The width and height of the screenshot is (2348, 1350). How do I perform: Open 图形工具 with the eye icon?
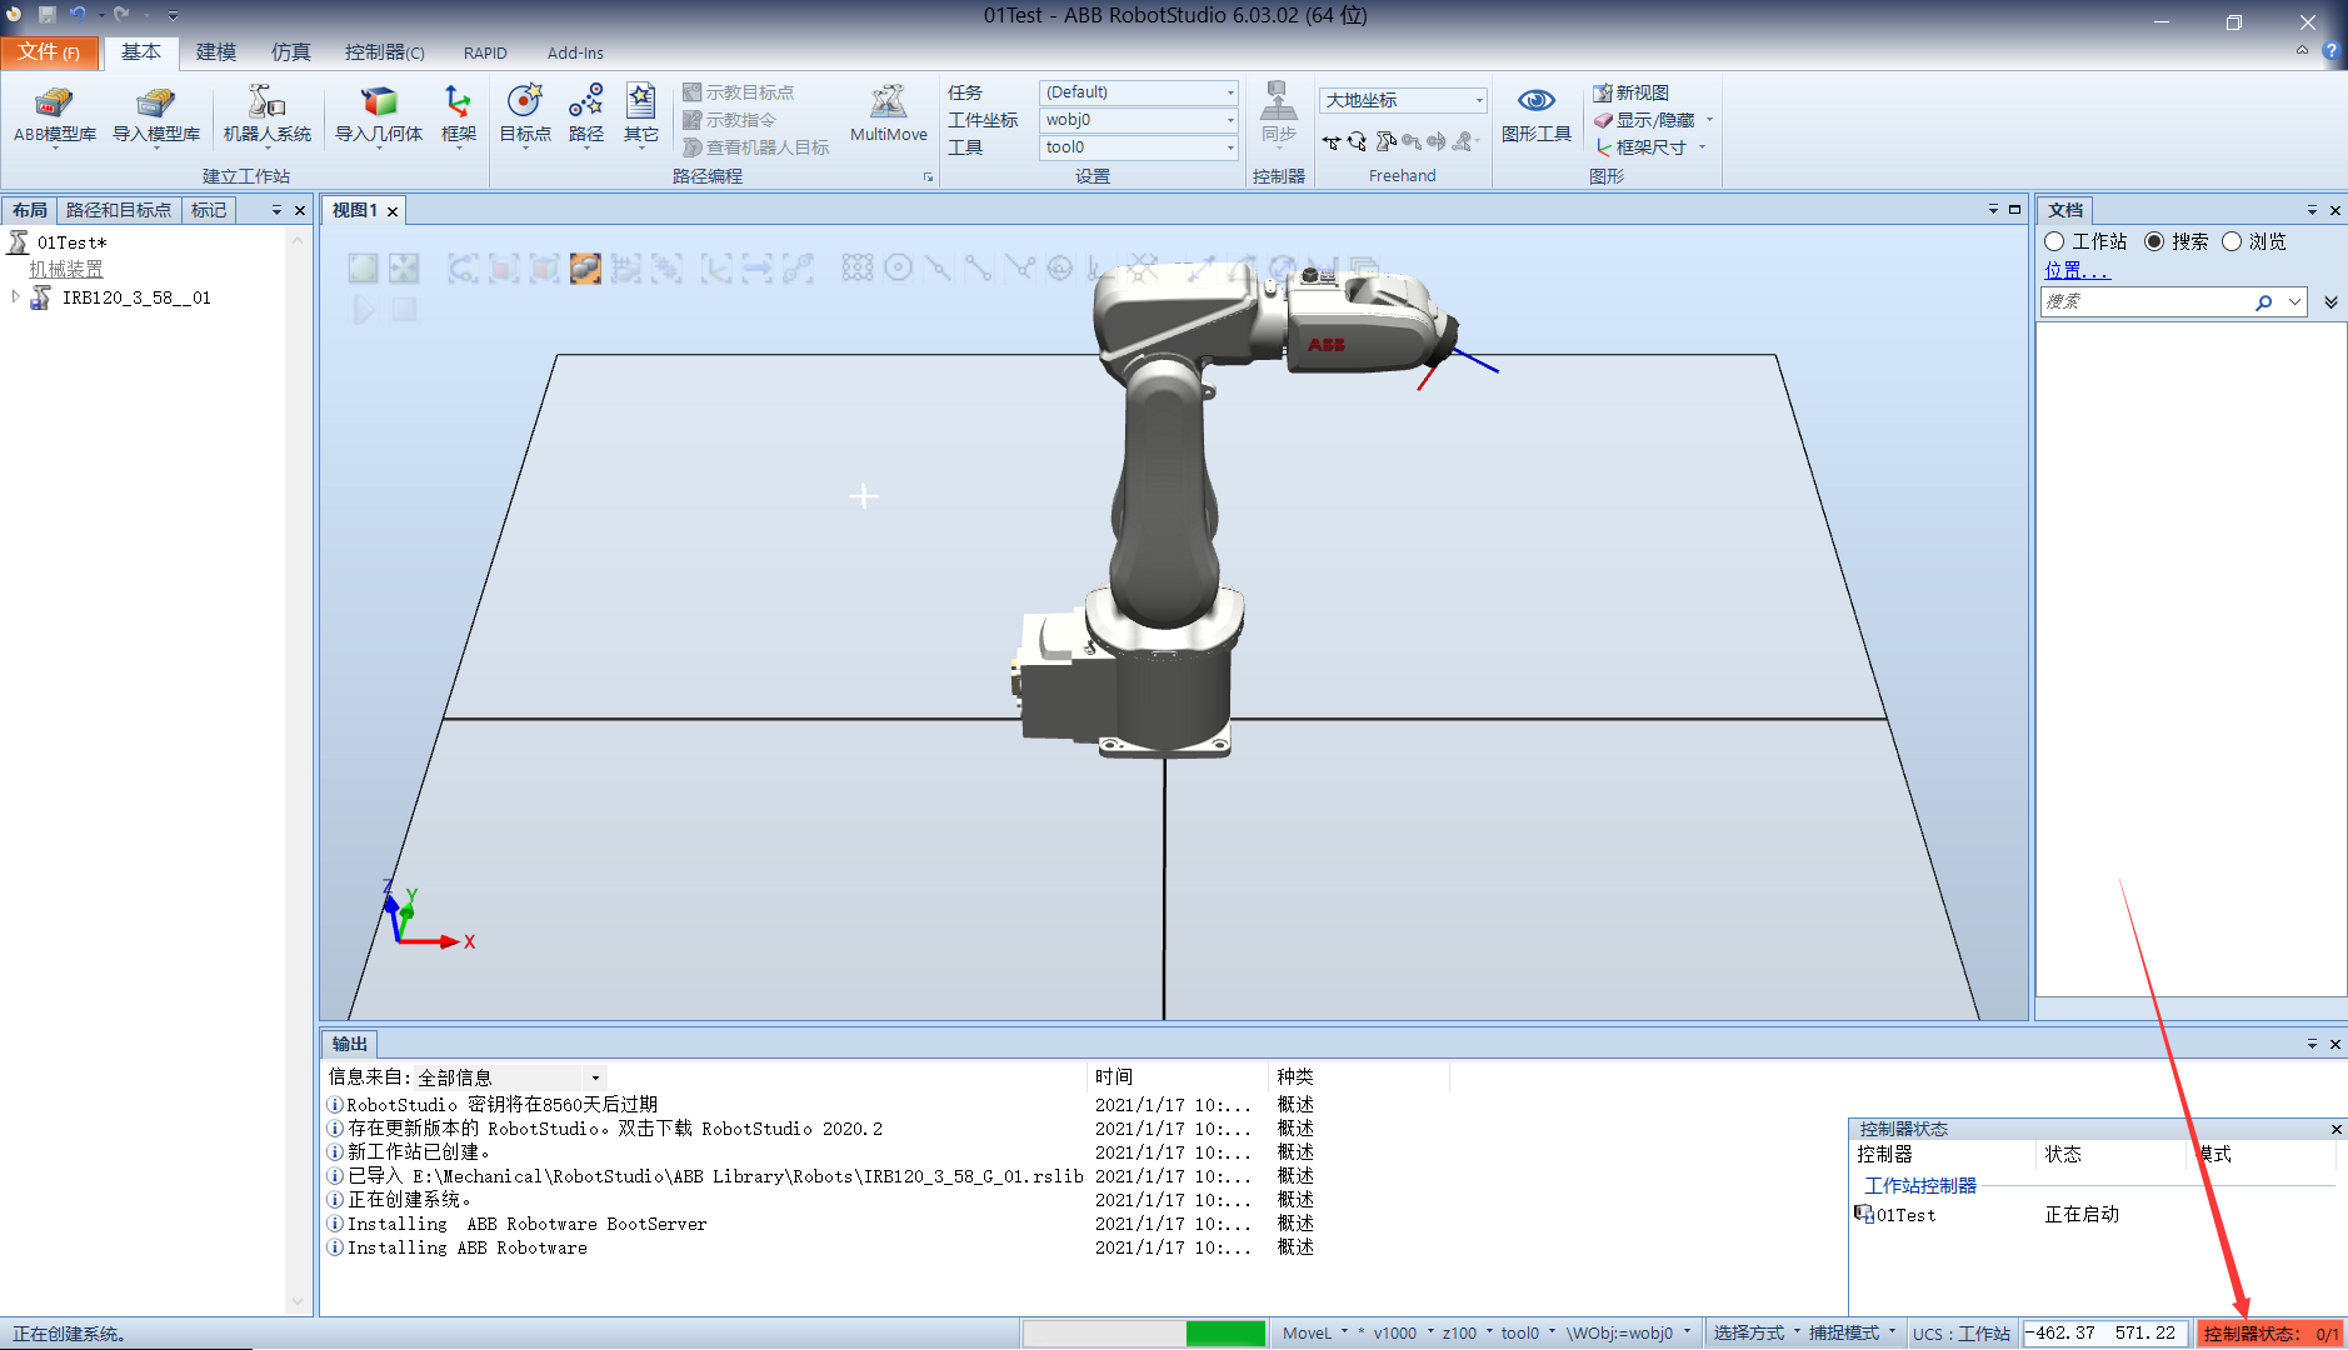tap(1536, 113)
